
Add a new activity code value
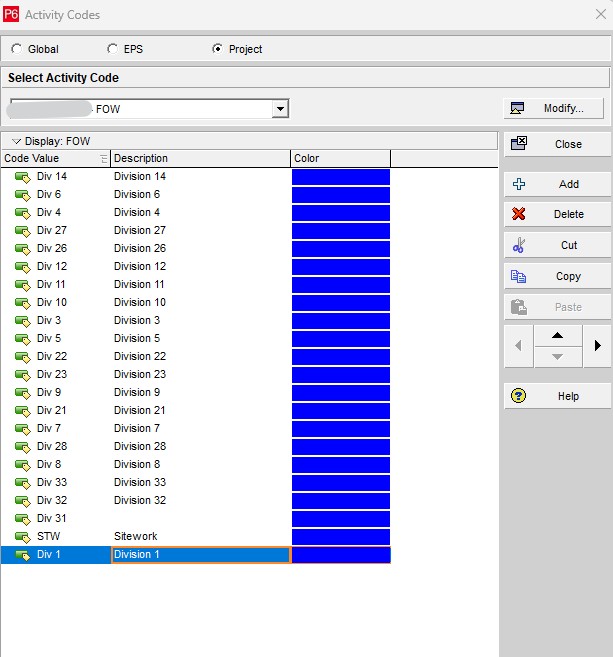pos(556,184)
